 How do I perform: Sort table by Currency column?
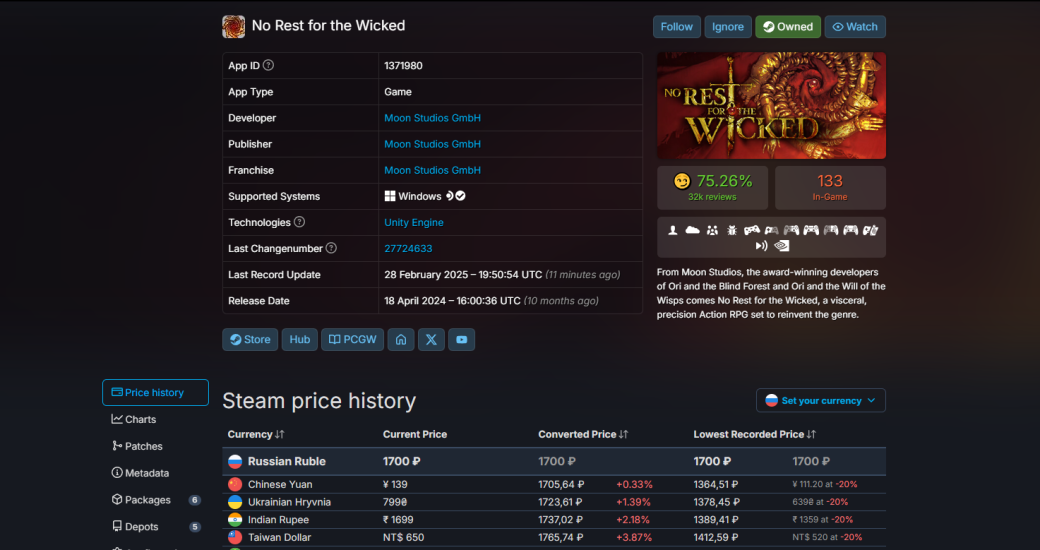[256, 435]
